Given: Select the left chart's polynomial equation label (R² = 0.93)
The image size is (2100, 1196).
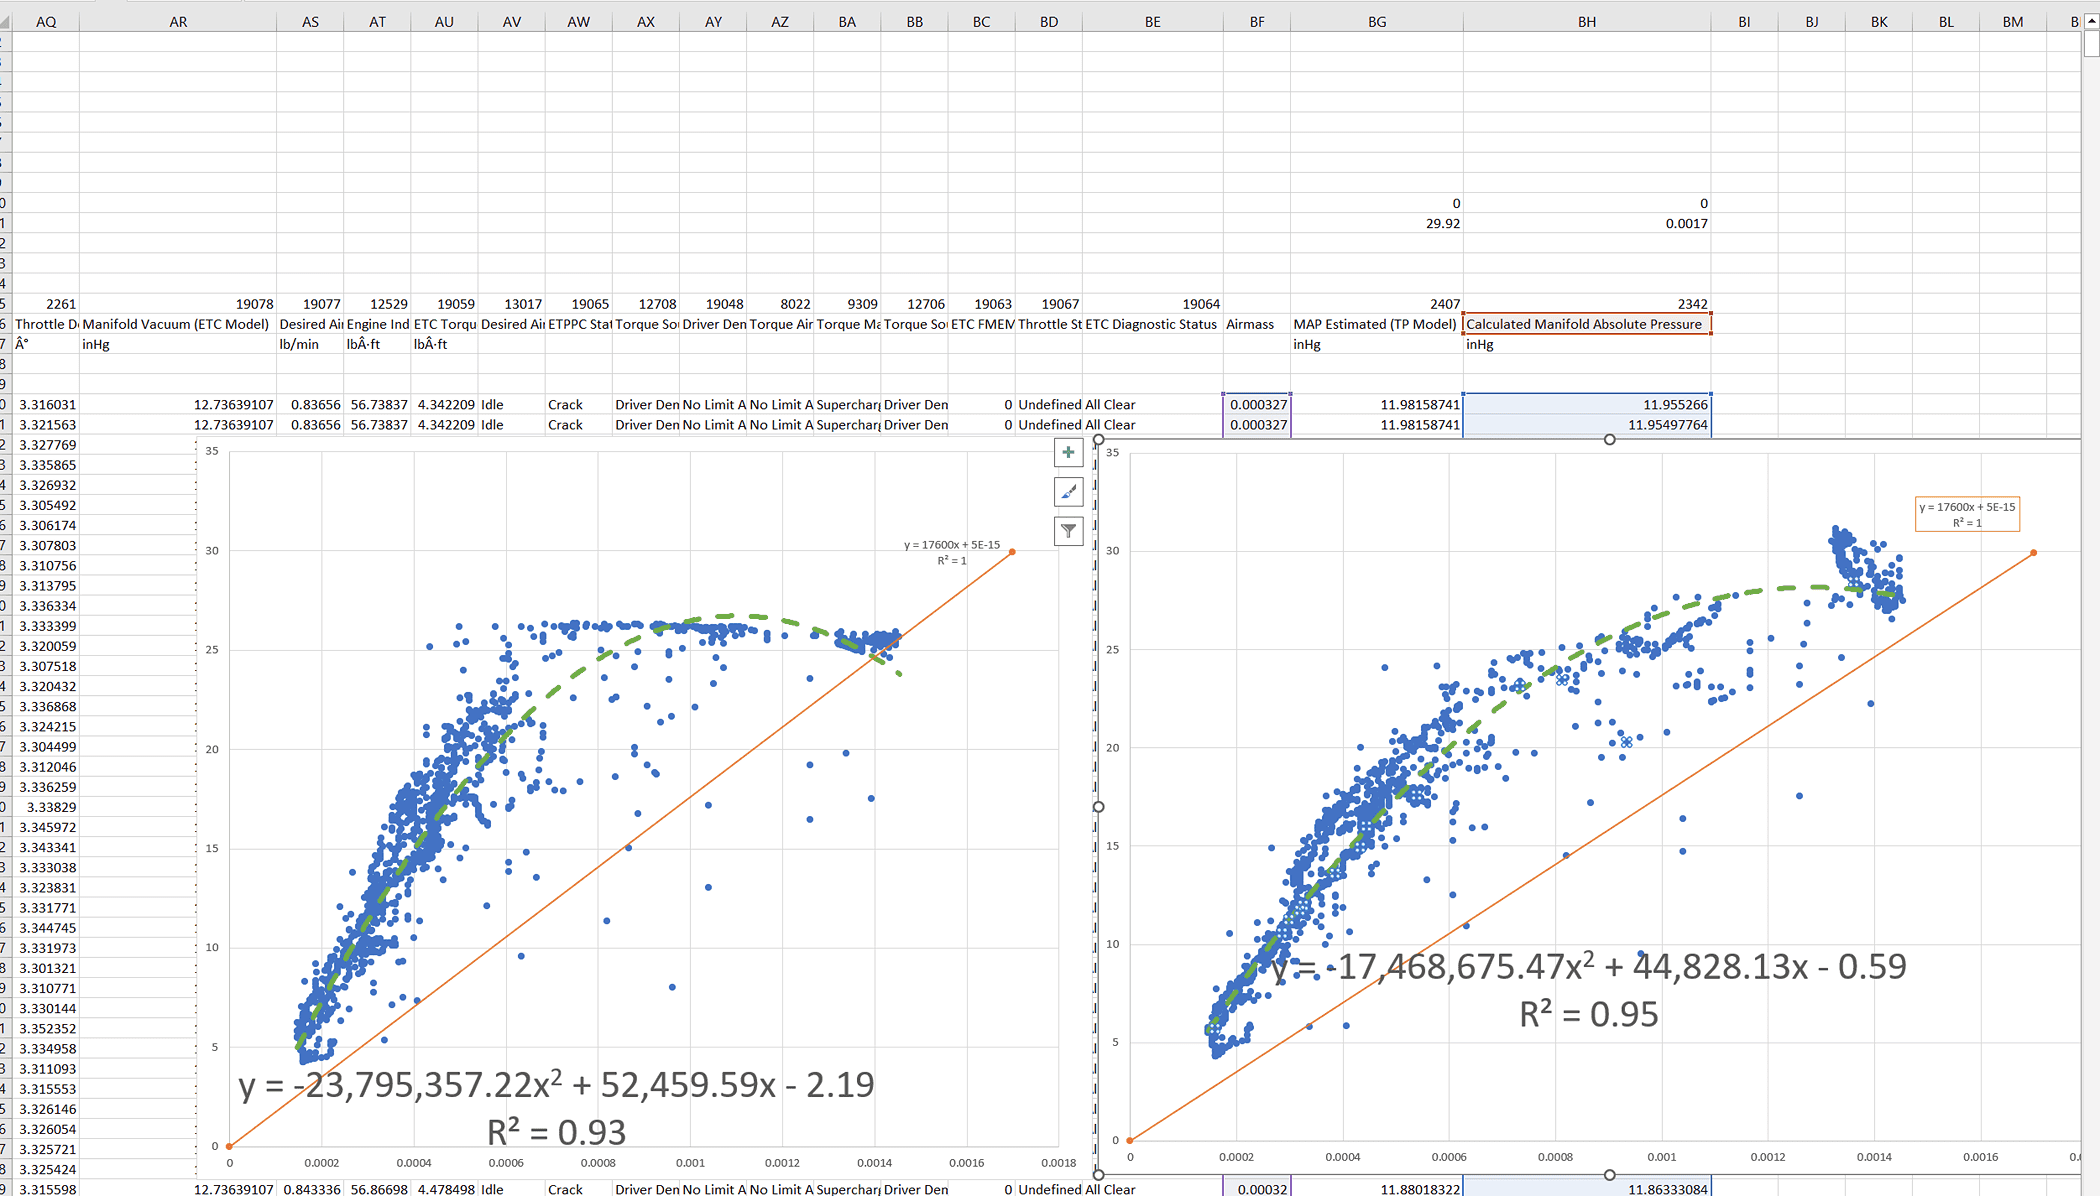Looking at the screenshot, I should (556, 1108).
